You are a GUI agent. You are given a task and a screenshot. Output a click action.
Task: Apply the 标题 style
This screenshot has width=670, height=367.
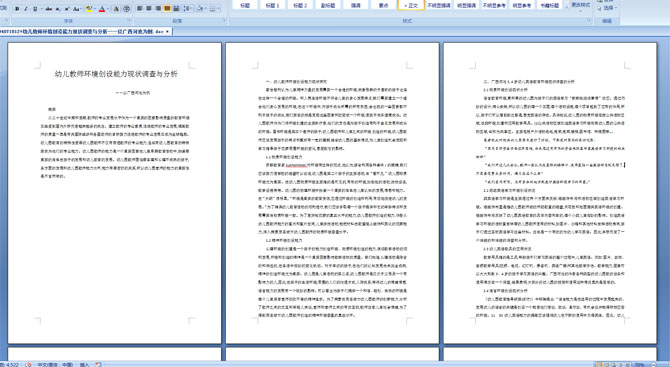pyautogui.click(x=245, y=5)
